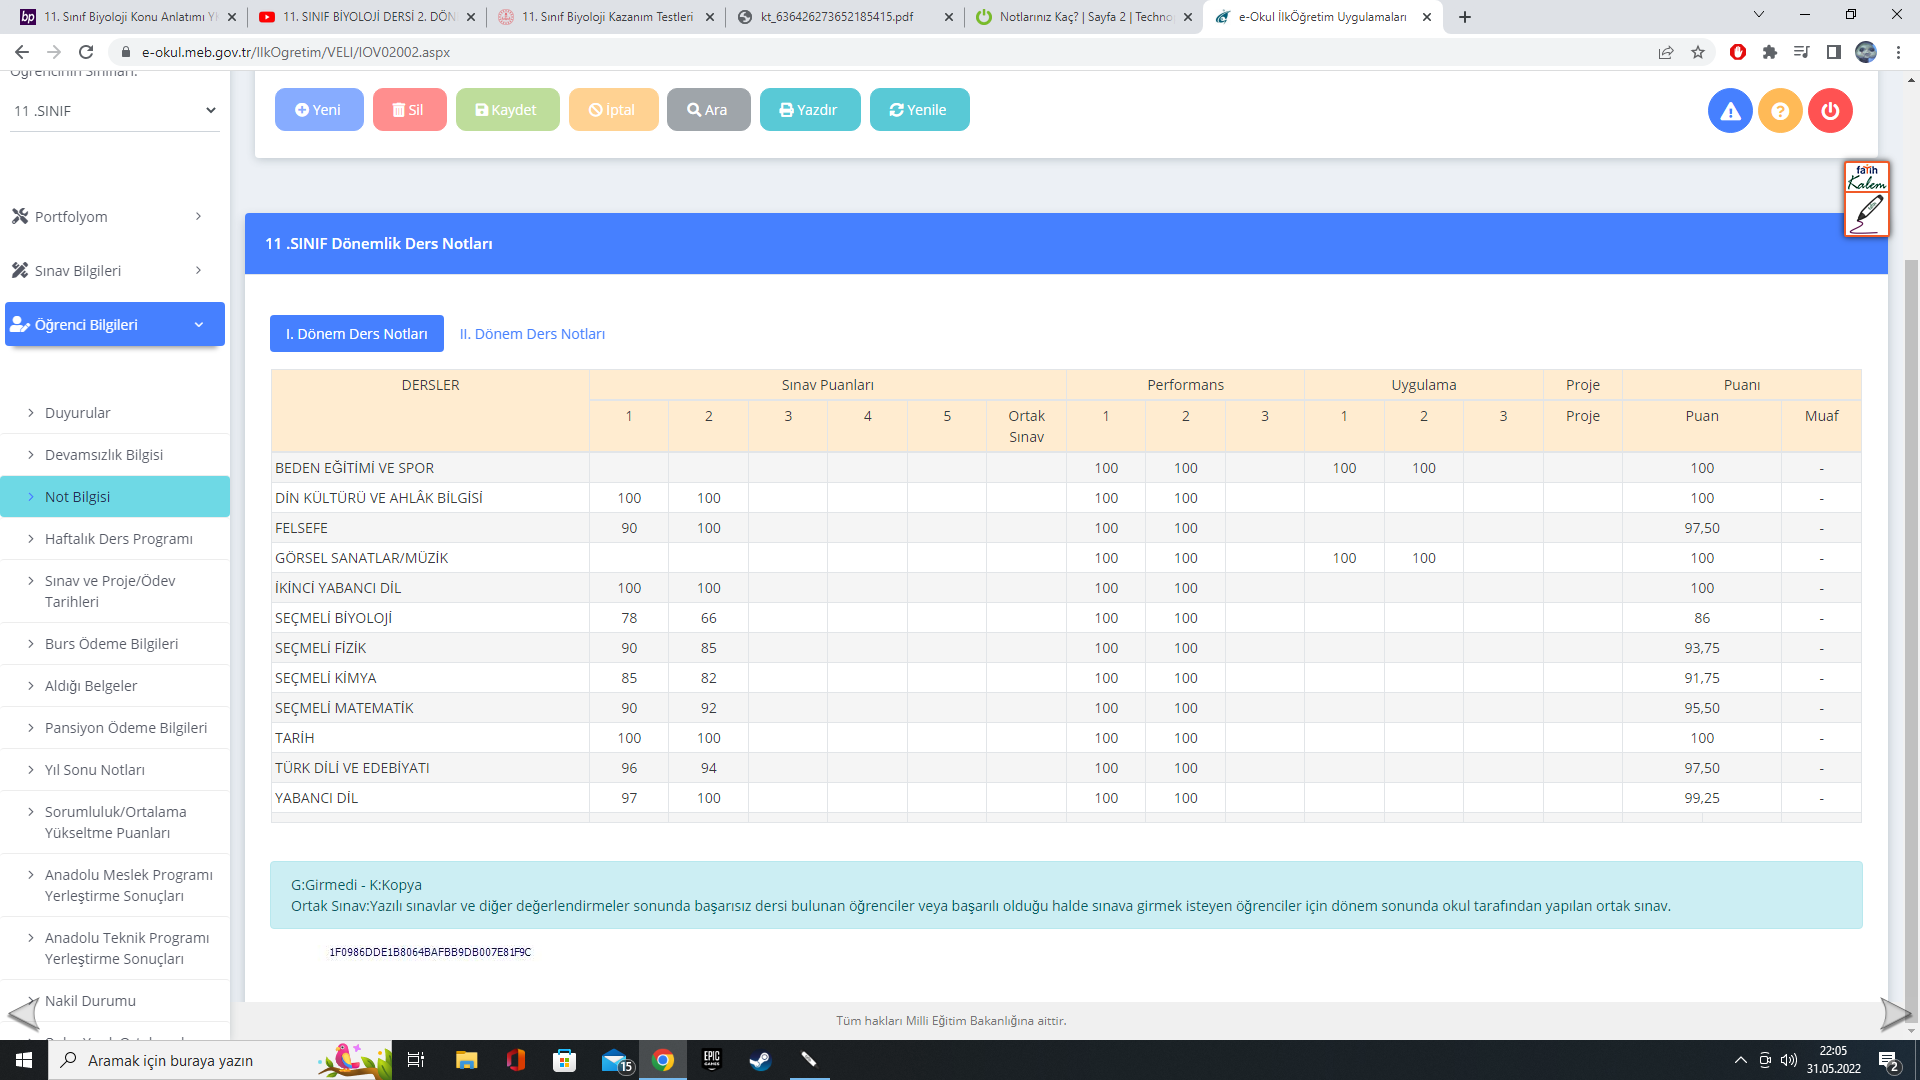Expand the Sınav Bilgileri section
Viewport: 1920px width, 1080px height.
[107, 271]
